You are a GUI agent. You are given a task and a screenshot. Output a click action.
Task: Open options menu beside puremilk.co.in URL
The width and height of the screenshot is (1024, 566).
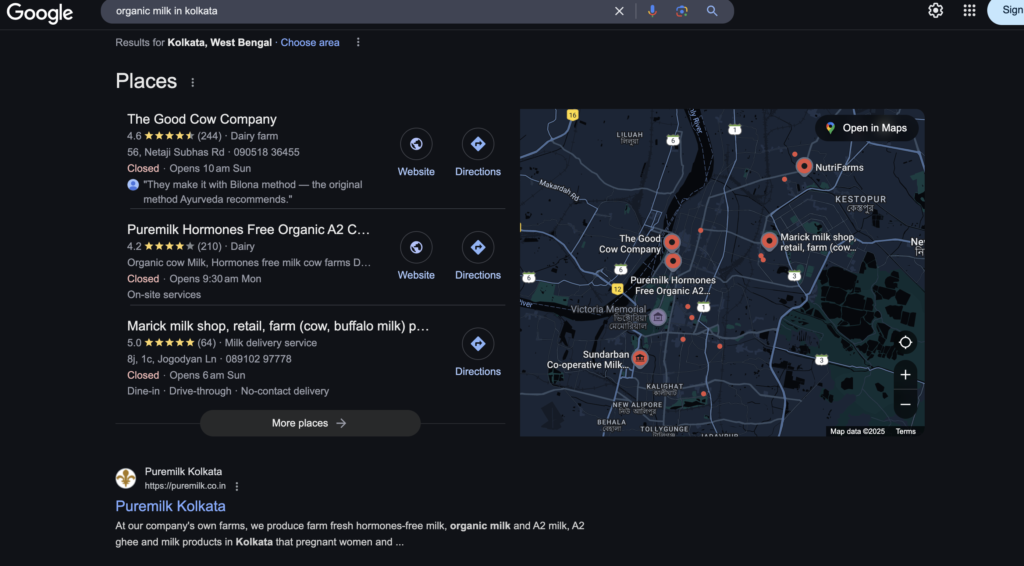(x=237, y=486)
